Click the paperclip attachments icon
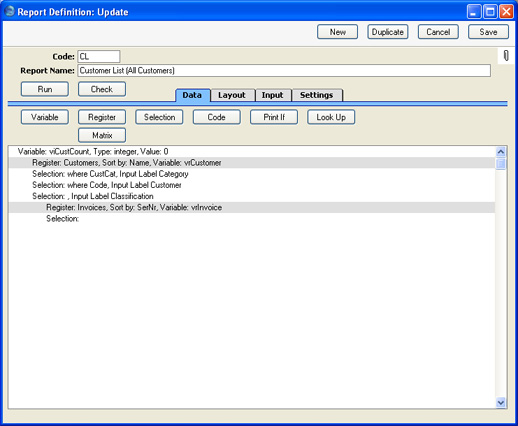Screen dimensions: 518x426 coord(506,56)
